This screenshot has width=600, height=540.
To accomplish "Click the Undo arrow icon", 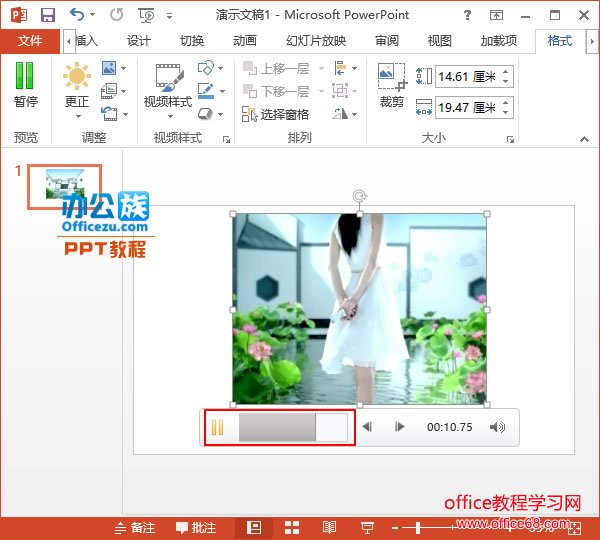I will (x=77, y=15).
